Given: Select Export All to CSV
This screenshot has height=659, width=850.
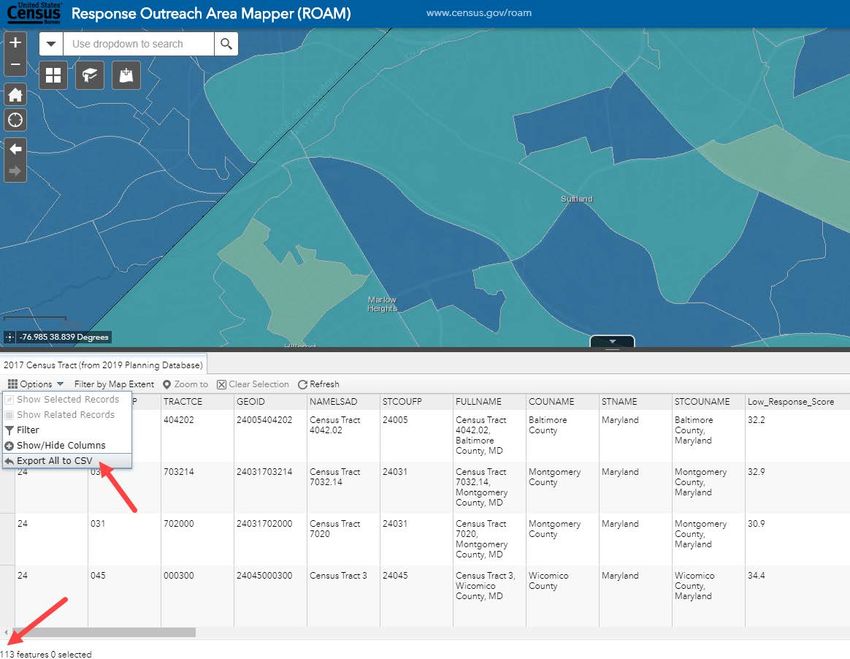Looking at the screenshot, I should (67, 461).
